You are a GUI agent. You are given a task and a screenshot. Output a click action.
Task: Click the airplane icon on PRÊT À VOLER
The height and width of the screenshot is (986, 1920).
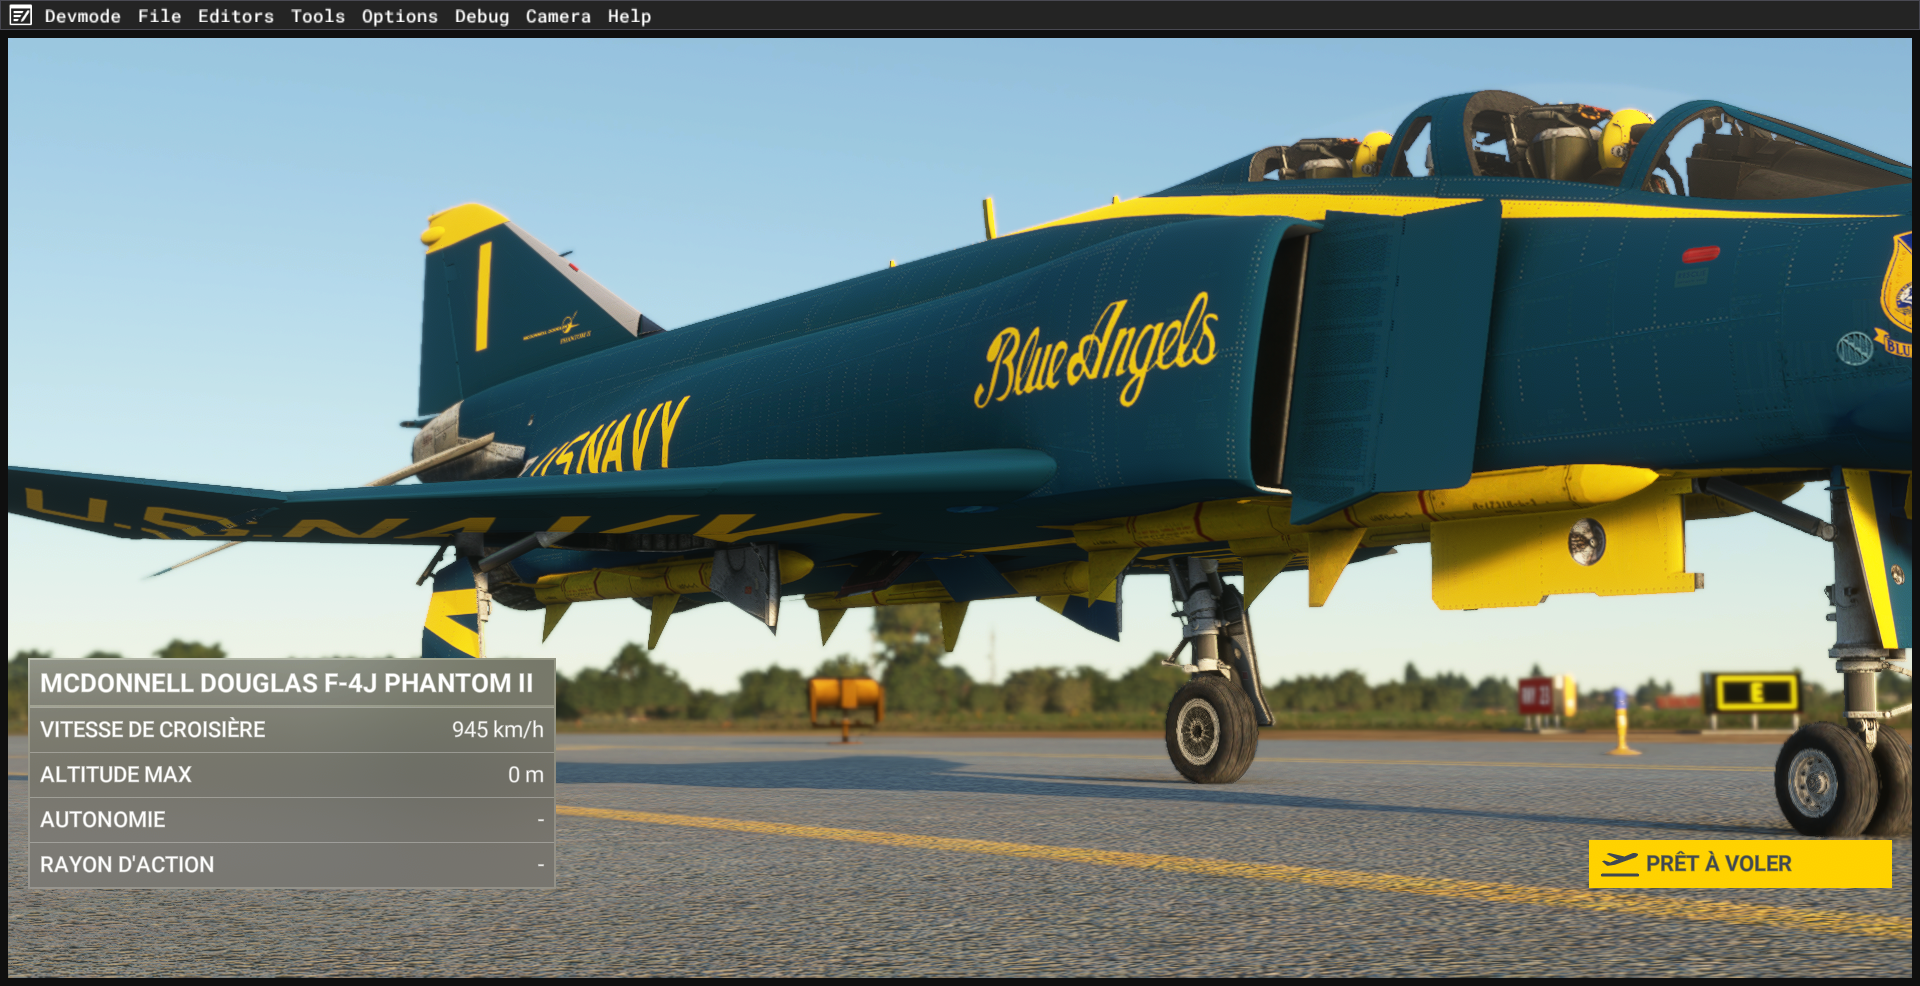pyautogui.click(x=1619, y=863)
